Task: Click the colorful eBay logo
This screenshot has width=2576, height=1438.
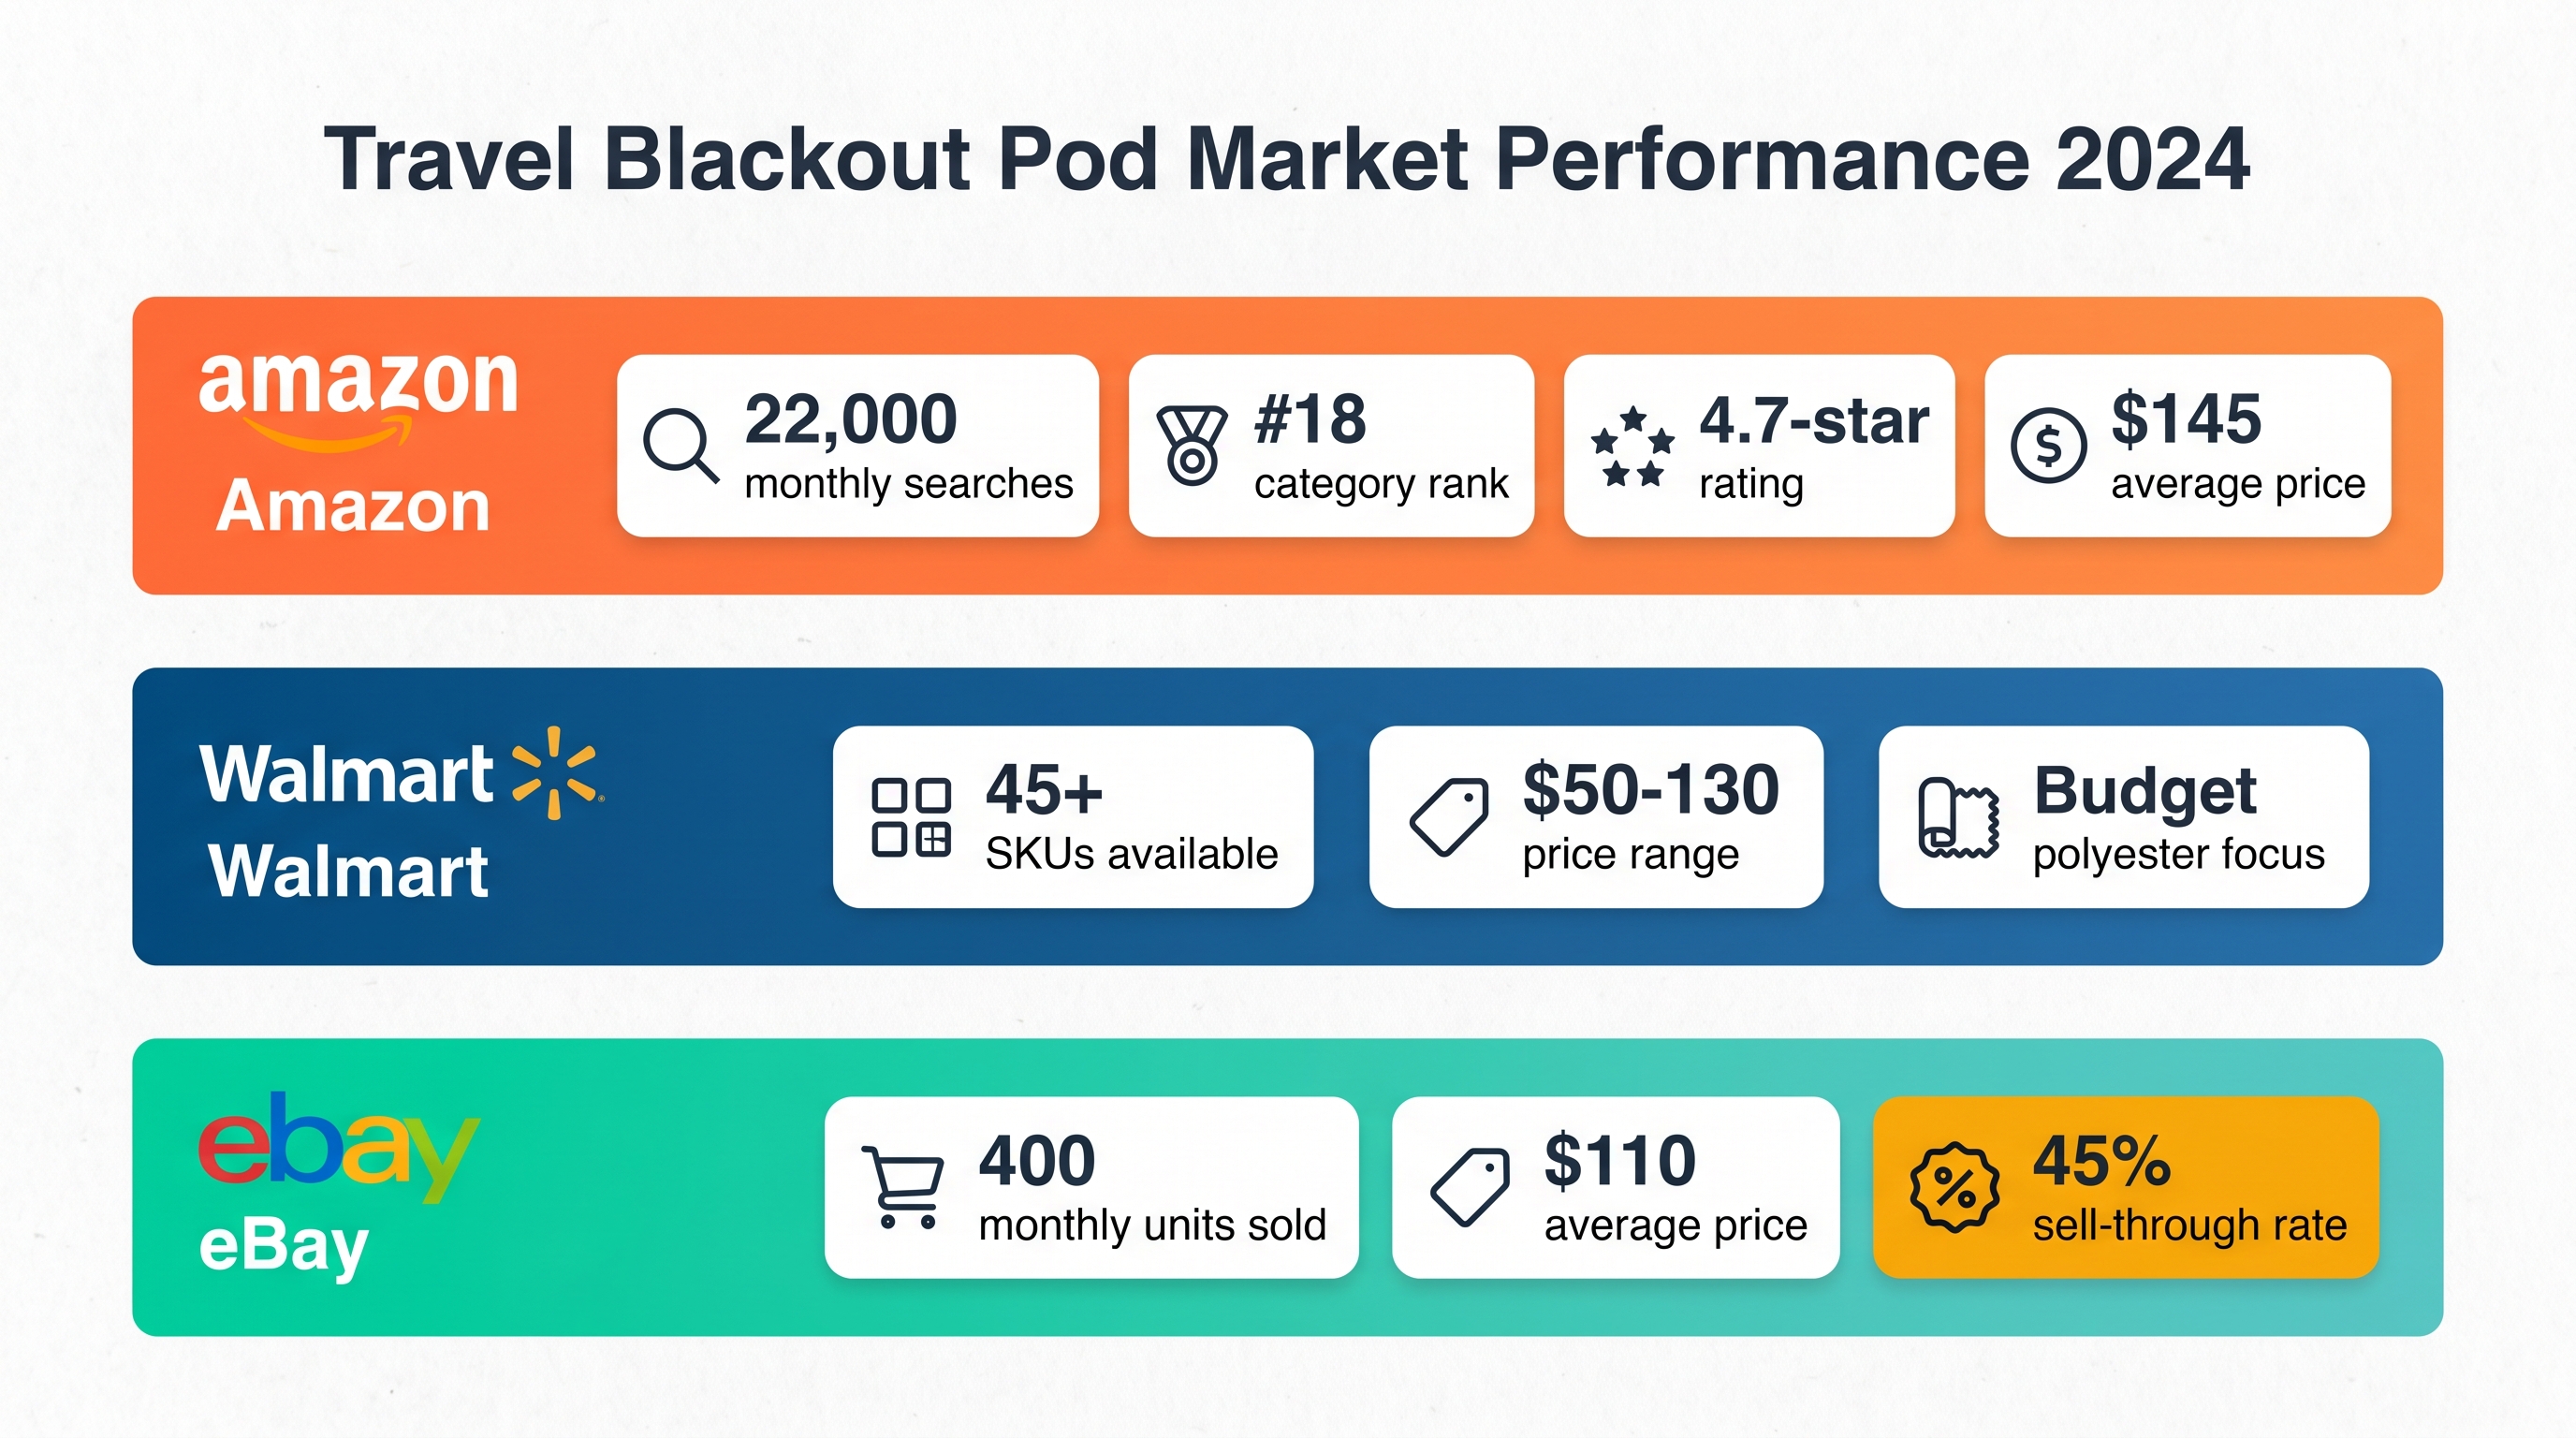Action: click(x=338, y=1147)
